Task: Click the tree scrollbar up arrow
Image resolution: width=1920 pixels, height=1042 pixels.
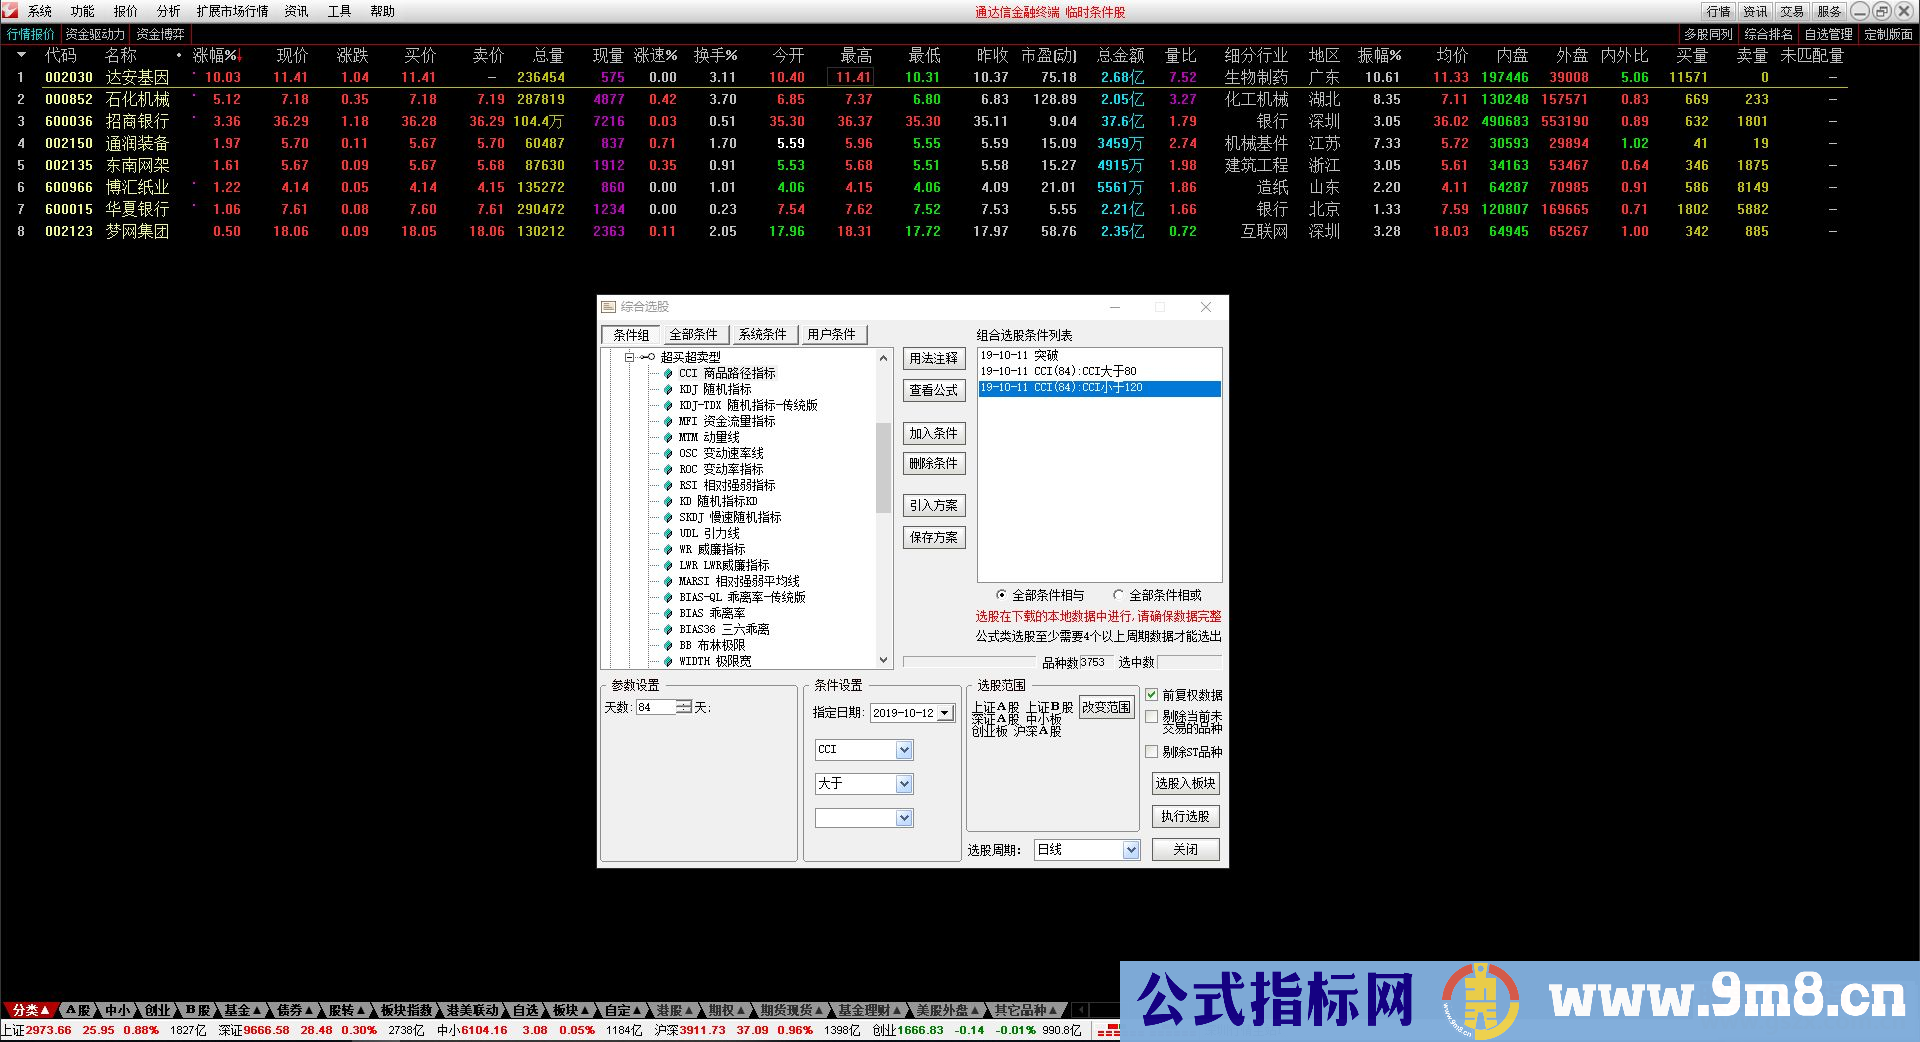Action: point(883,357)
